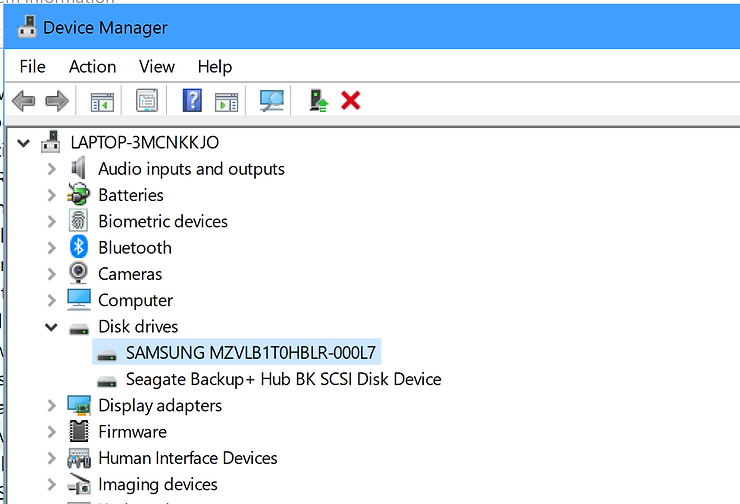Screen dimensions: 740x504
Task: Click the Forward arrow toolbar button
Action: [57, 101]
